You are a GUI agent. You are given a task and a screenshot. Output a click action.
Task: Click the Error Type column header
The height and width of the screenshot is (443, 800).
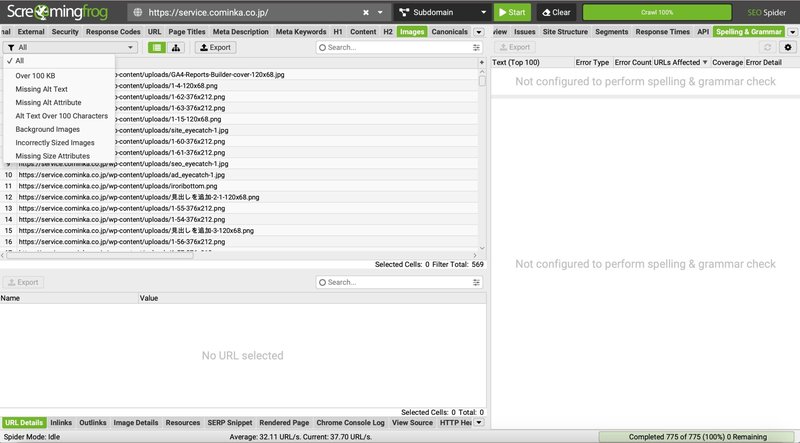tap(592, 62)
